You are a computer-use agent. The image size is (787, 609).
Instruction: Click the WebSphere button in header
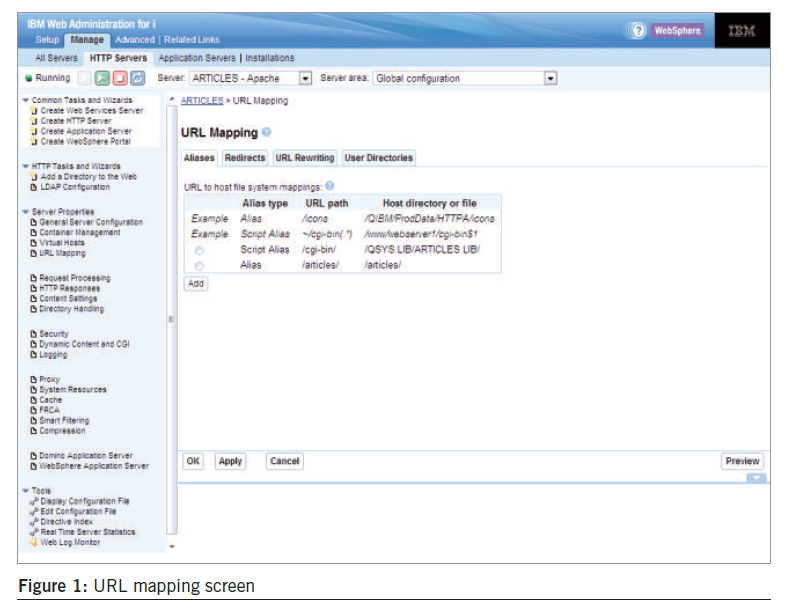678,31
